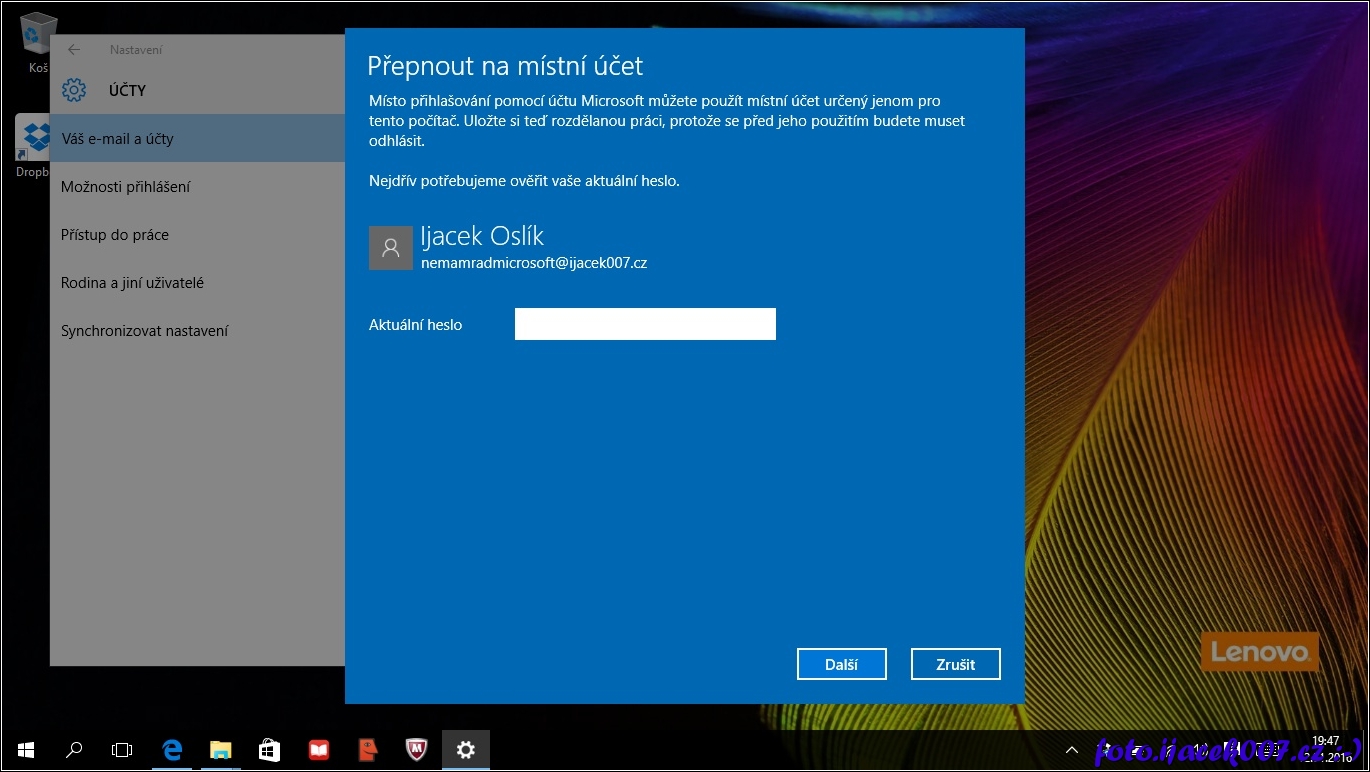1370x772 pixels.
Task: Open taskbar search magnifier
Action: (74, 749)
